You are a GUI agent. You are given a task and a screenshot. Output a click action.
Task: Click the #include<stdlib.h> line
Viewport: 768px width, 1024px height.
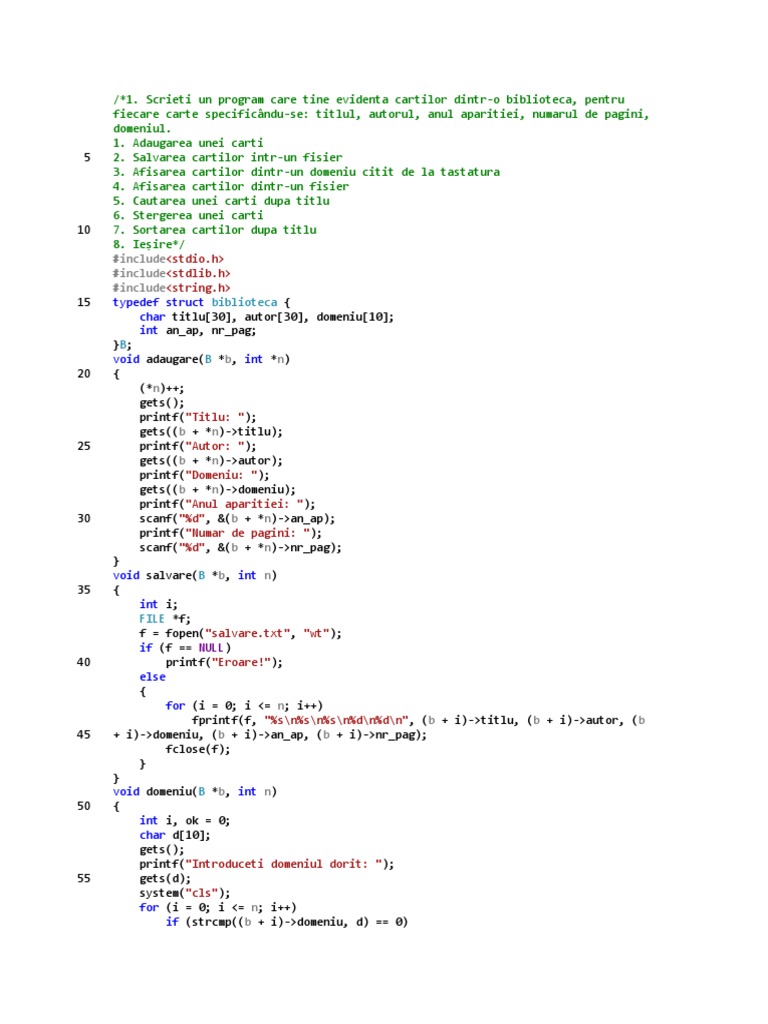[172, 274]
